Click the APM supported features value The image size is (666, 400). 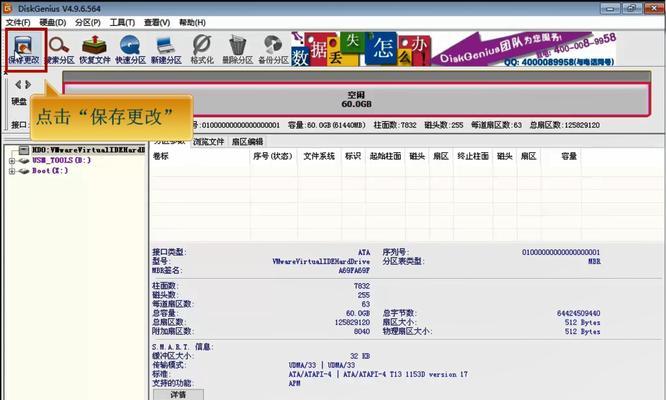point(295,383)
